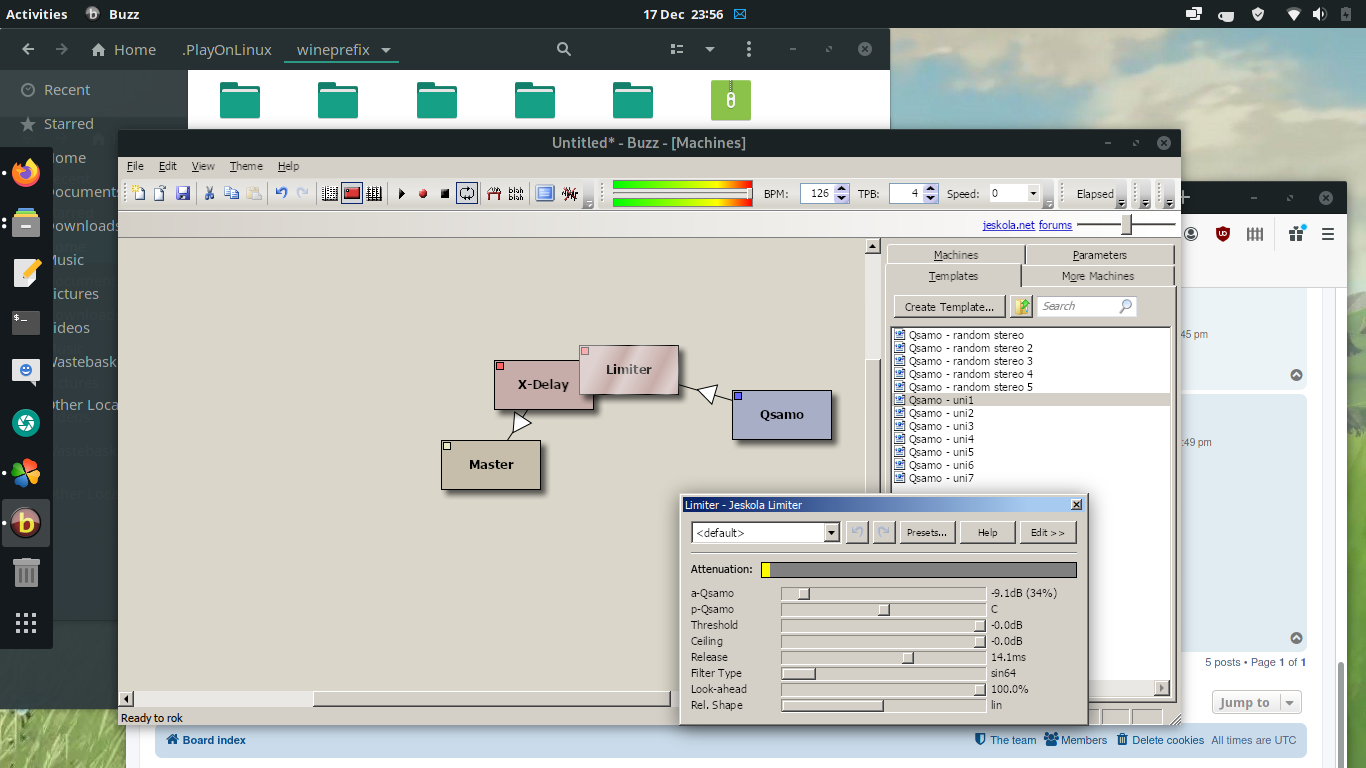1366x768 pixels.
Task: Open the jeskola.net link
Action: coord(1008,225)
